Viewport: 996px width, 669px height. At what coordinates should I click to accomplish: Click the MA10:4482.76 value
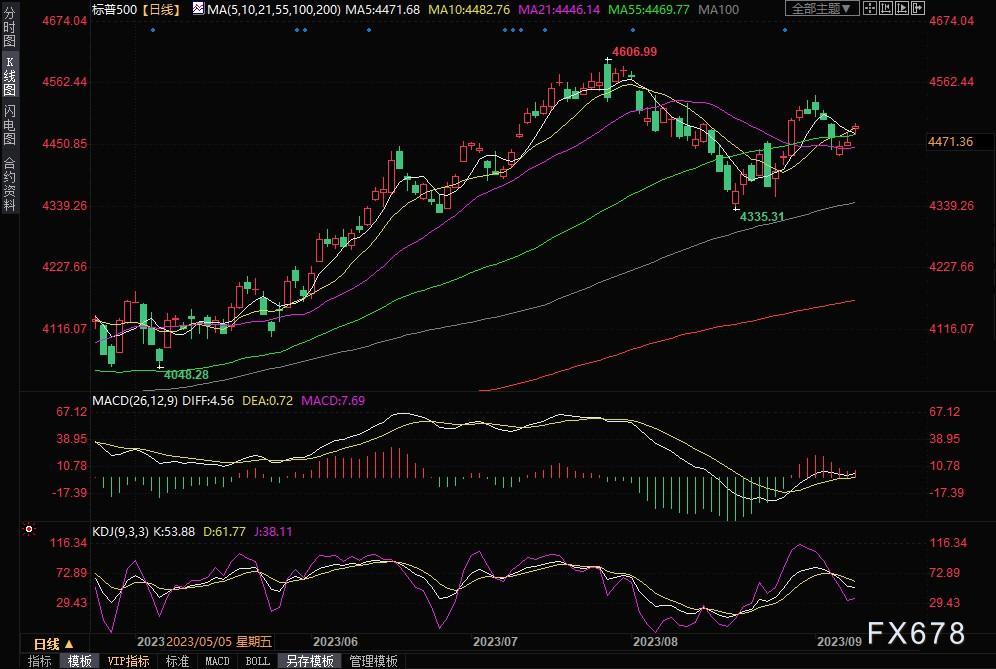pos(469,10)
